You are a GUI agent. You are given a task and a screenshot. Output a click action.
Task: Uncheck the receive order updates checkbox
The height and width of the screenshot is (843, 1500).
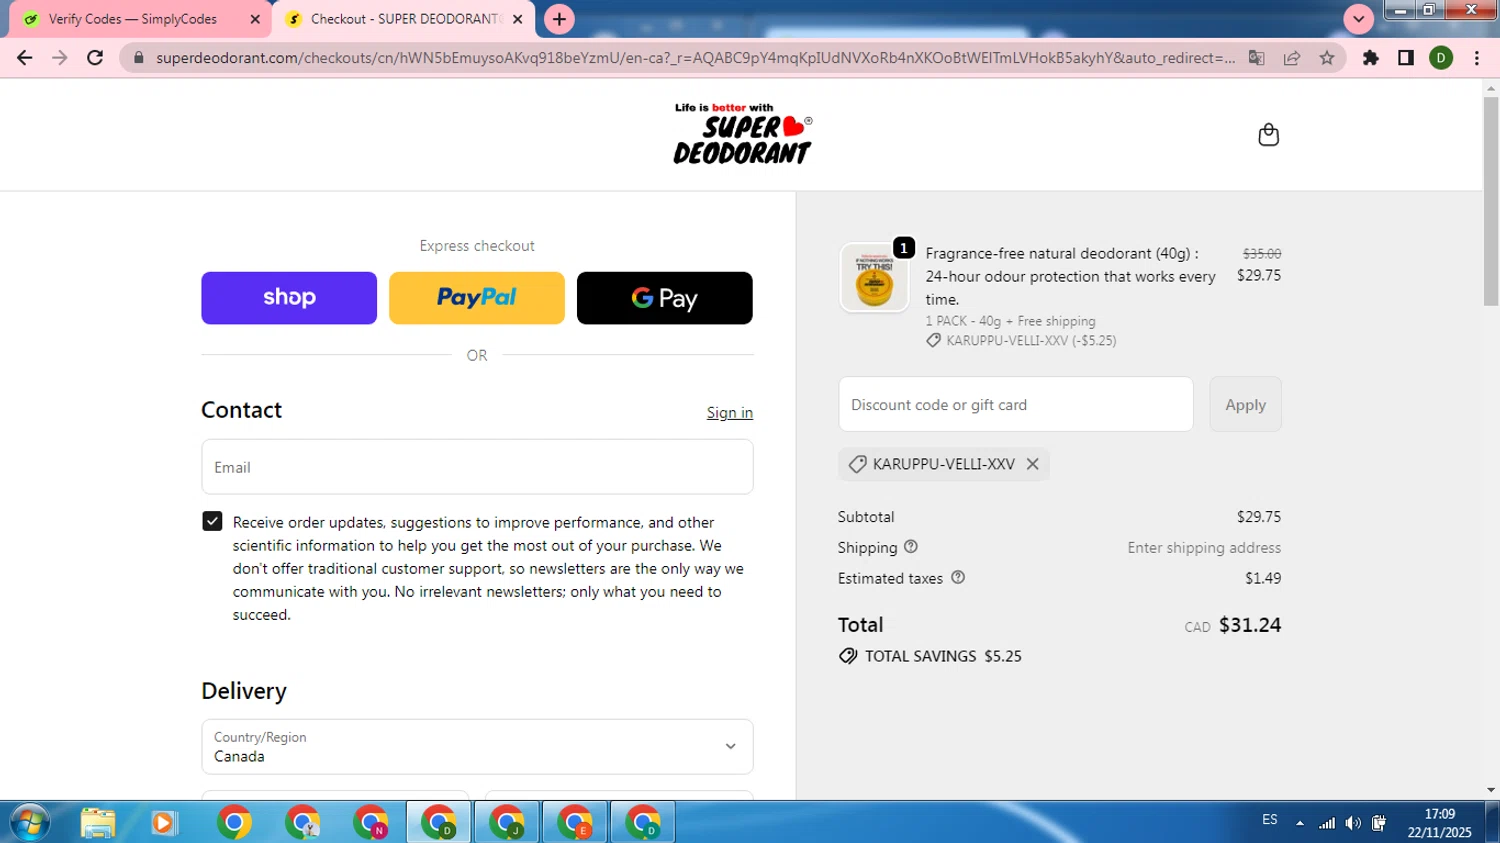(x=212, y=521)
